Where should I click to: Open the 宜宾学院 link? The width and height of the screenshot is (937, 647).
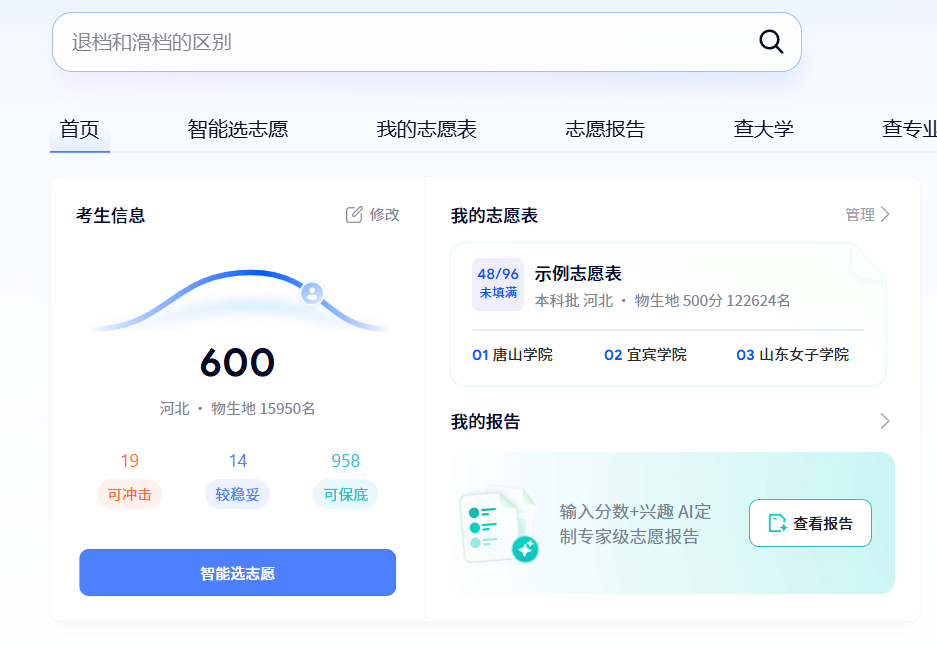(x=655, y=355)
